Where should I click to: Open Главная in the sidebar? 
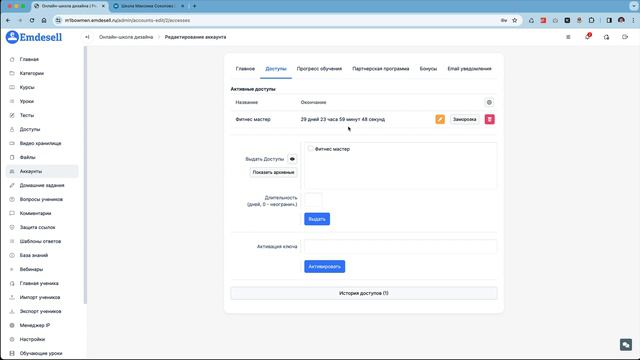click(x=29, y=59)
